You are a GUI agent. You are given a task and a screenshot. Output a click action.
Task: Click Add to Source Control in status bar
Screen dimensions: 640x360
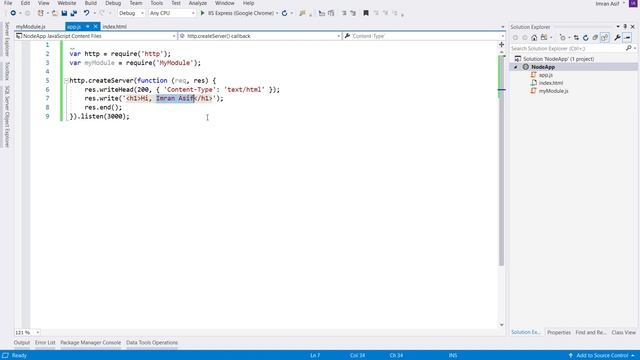click(x=602, y=356)
